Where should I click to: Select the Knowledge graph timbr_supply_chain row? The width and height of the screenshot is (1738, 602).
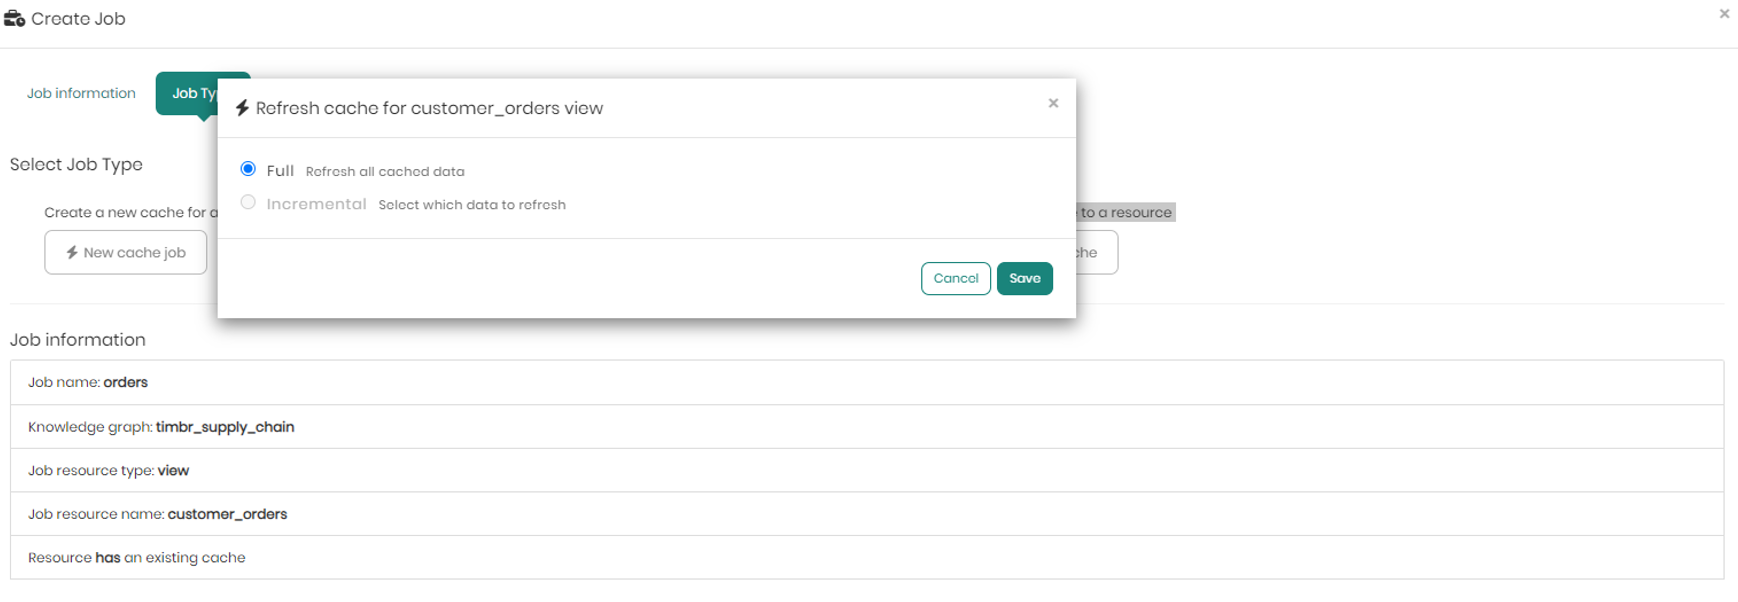(866, 427)
